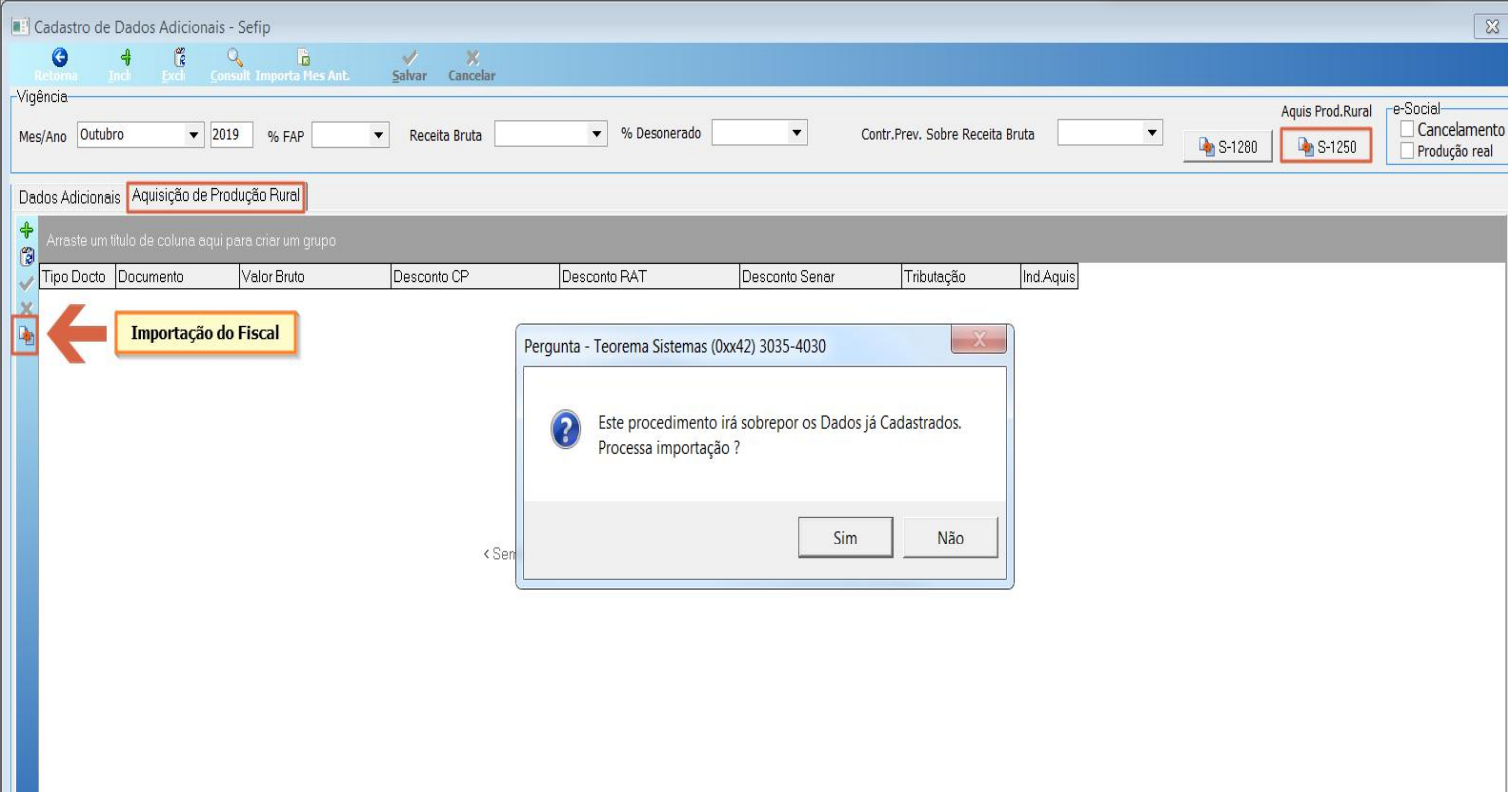Cancel grid edit with the side X icon
Screen dimensions: 1508x792
point(27,308)
